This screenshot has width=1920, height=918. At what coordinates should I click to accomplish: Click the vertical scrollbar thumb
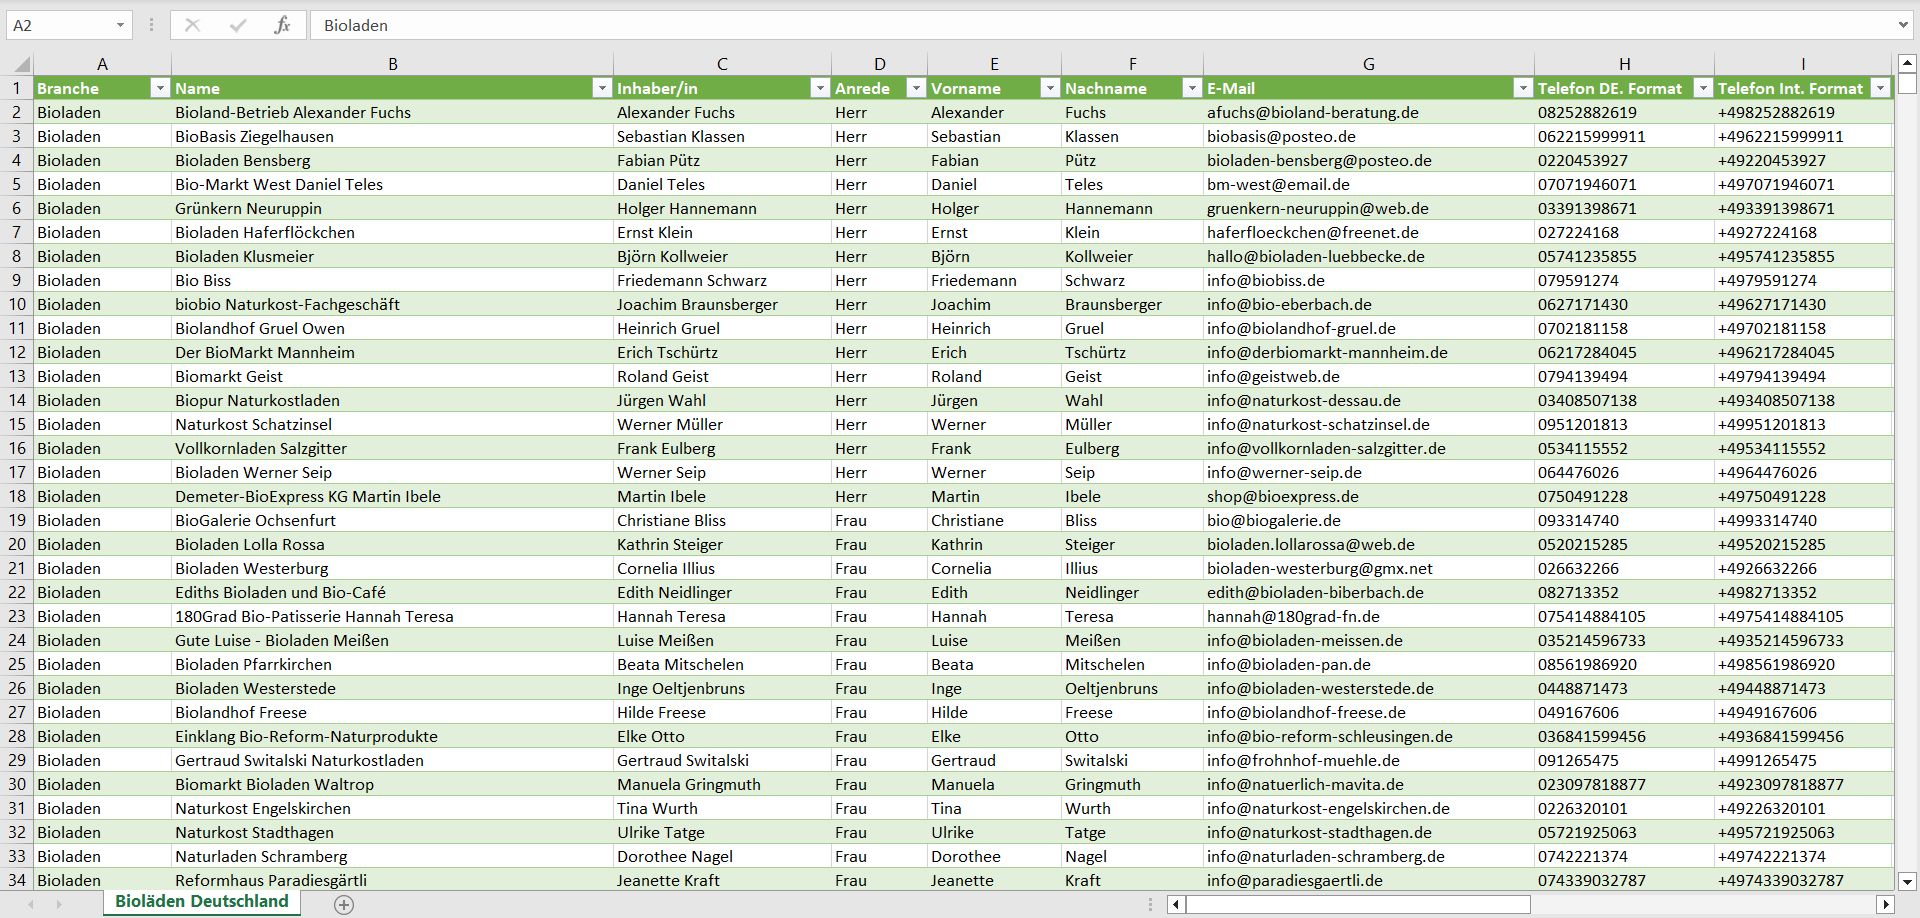click(x=1907, y=83)
